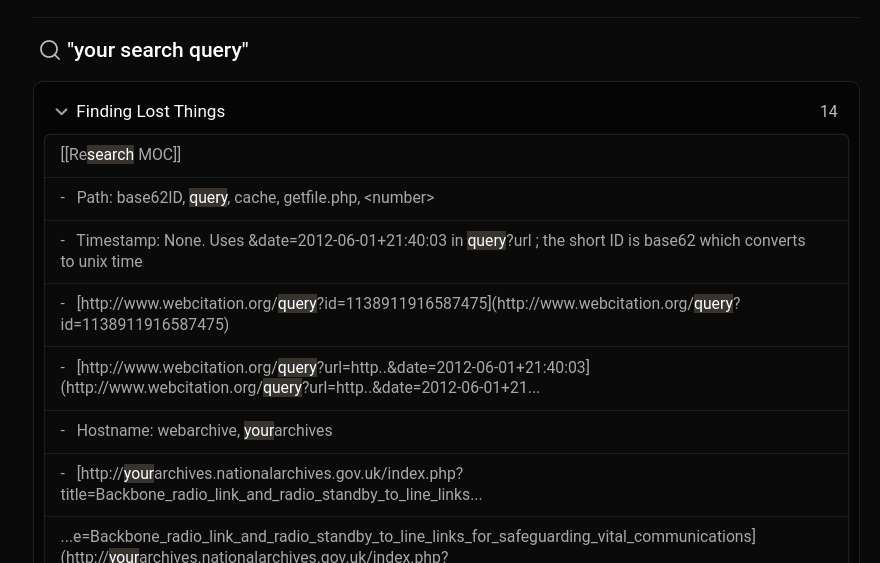This screenshot has width=880, height=563.
Task: Click the highlighted "search" in Research MOC
Action: tap(110, 155)
